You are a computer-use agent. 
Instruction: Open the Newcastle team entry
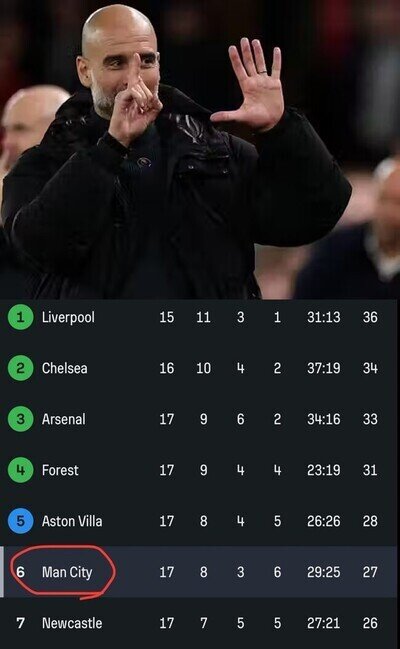pyautogui.click(x=72, y=623)
